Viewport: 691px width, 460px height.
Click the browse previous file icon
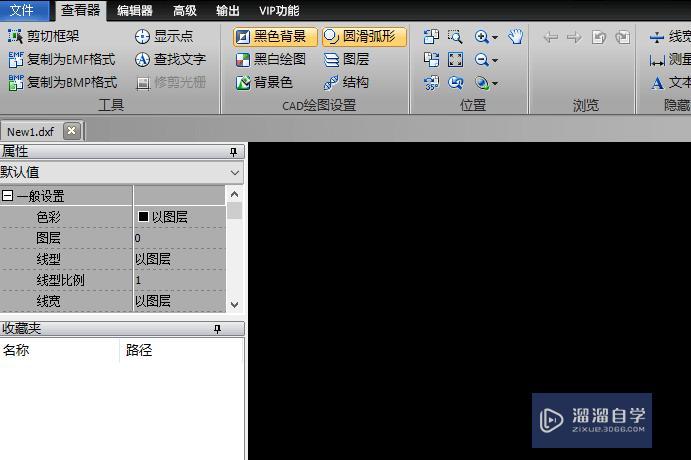[598, 37]
